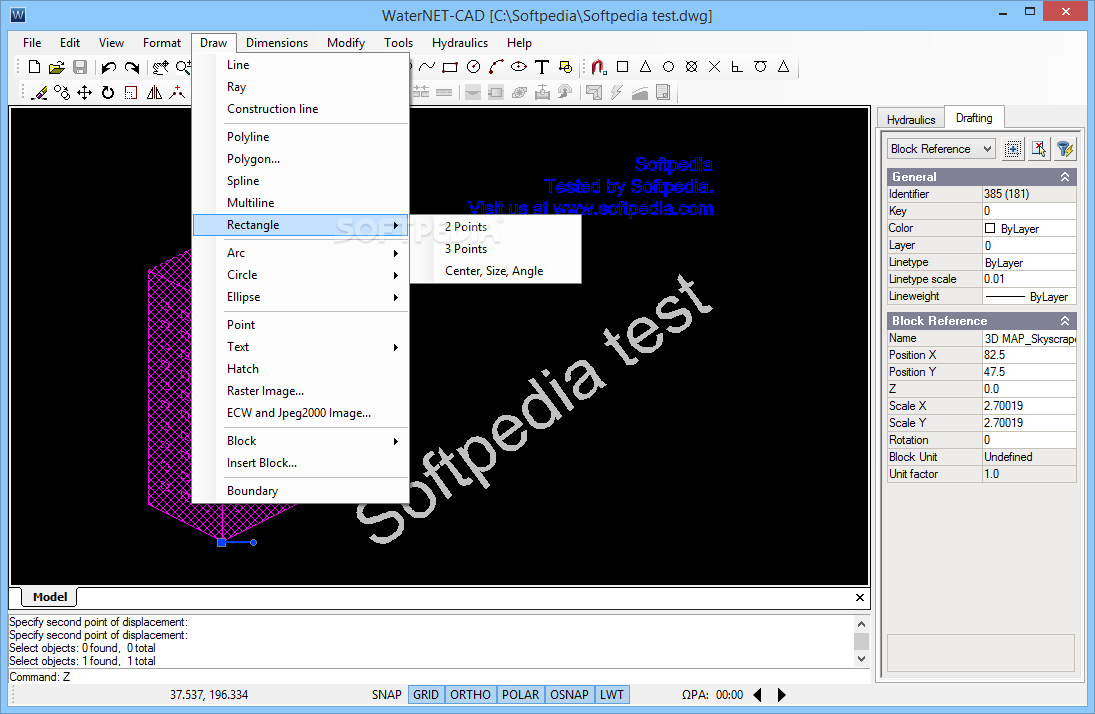Choose 3 Points rectangle option

(495, 249)
